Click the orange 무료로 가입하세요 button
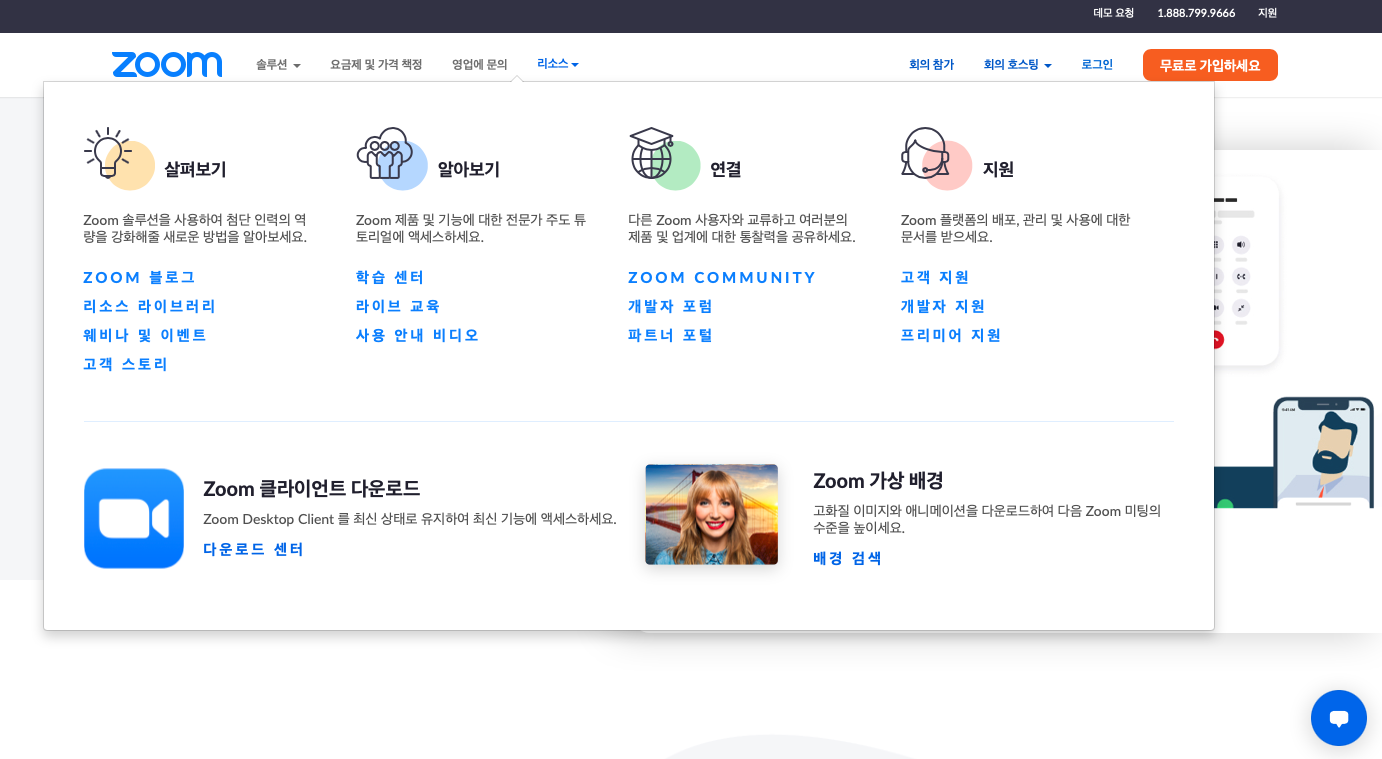Viewport: 1382px width, 759px height. pos(1210,65)
